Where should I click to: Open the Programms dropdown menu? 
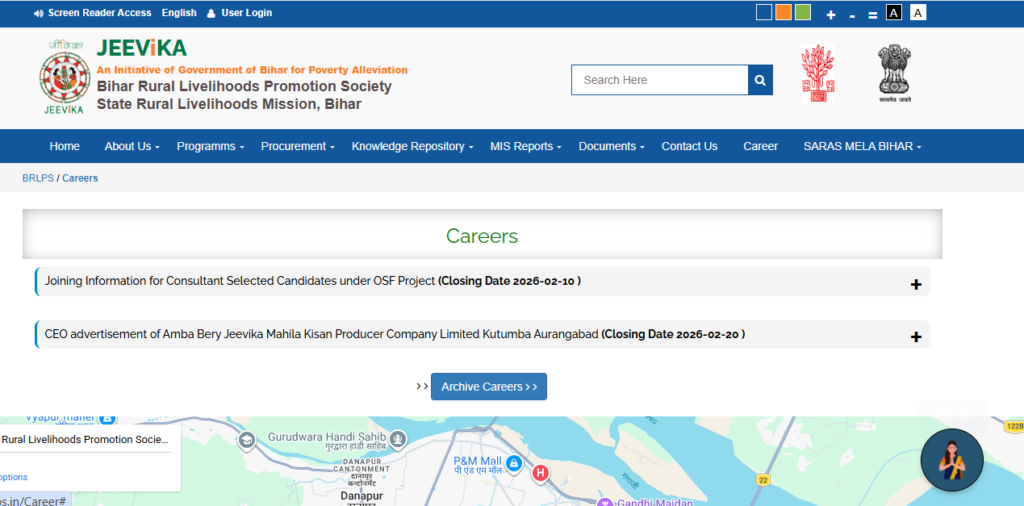coord(210,146)
